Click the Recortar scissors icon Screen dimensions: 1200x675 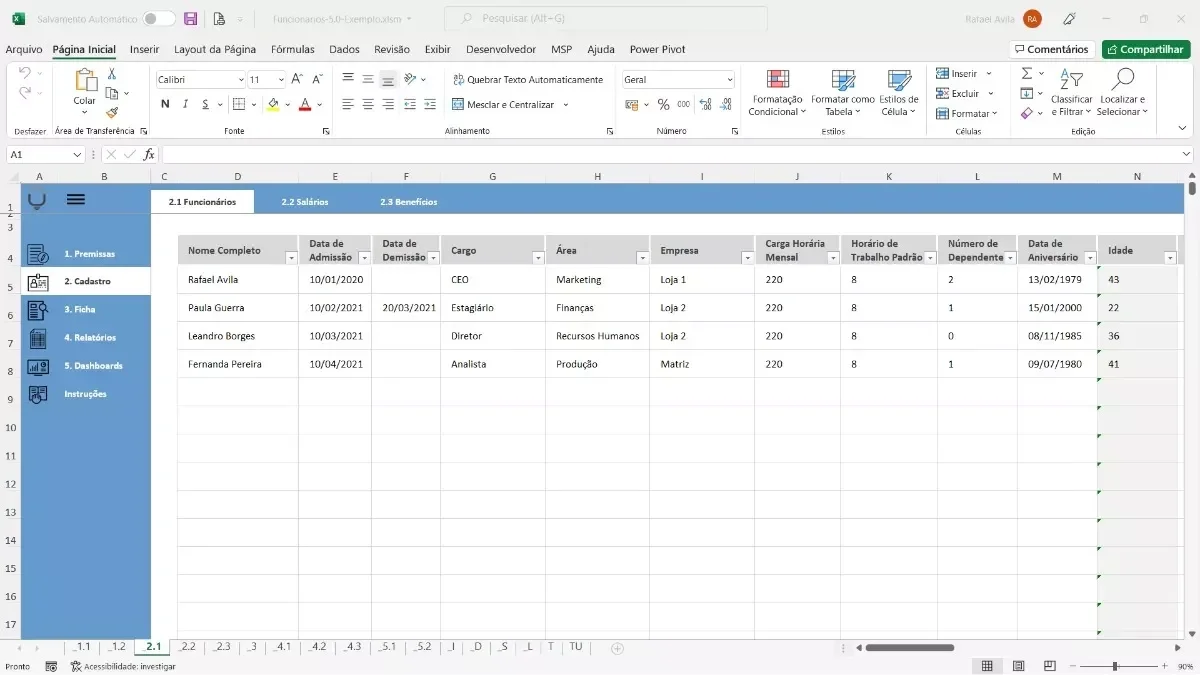tap(112, 74)
